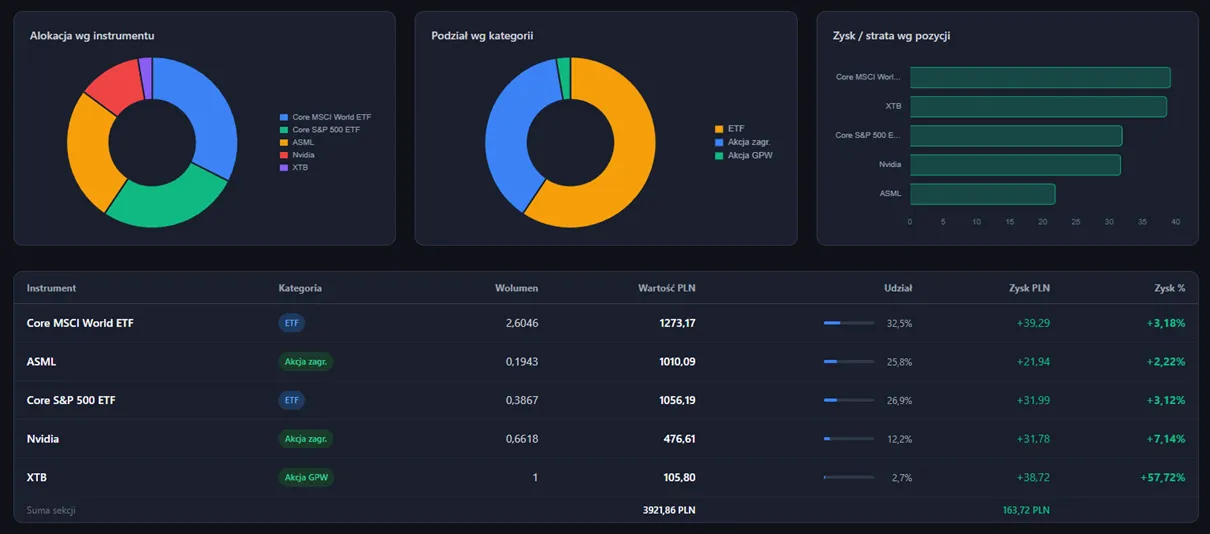Click the Core MSCI World ETF row name
Screen dimensions: 1210x534
pos(80,323)
